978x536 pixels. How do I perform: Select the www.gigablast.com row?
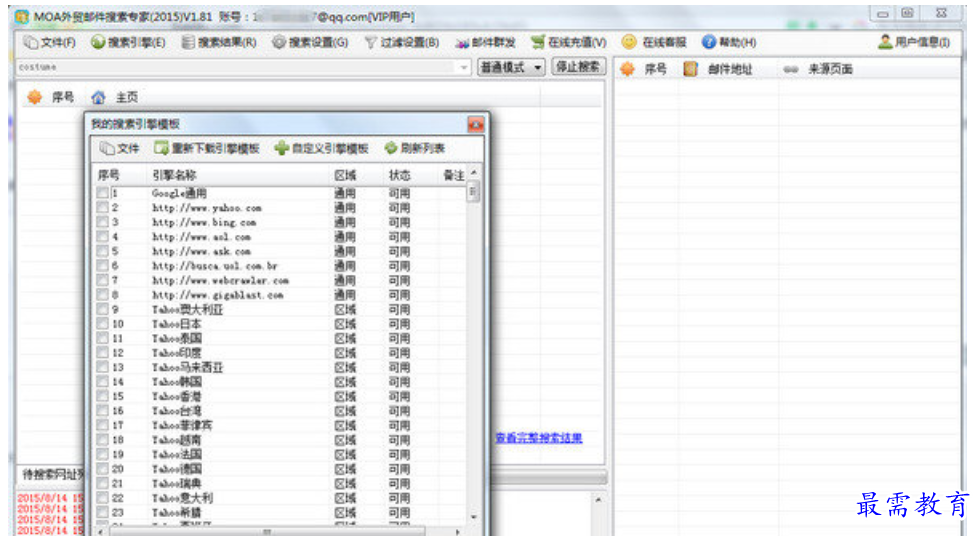281,295
